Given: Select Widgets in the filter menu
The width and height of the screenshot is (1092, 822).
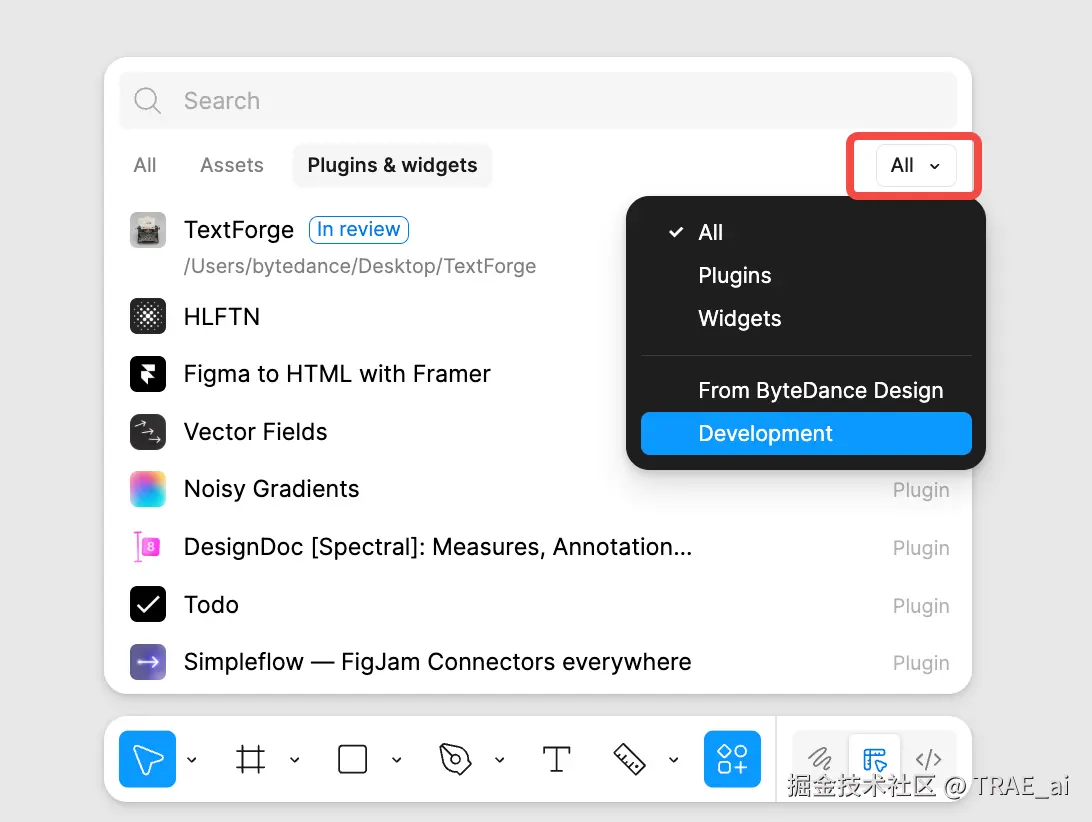Looking at the screenshot, I should tap(739, 319).
